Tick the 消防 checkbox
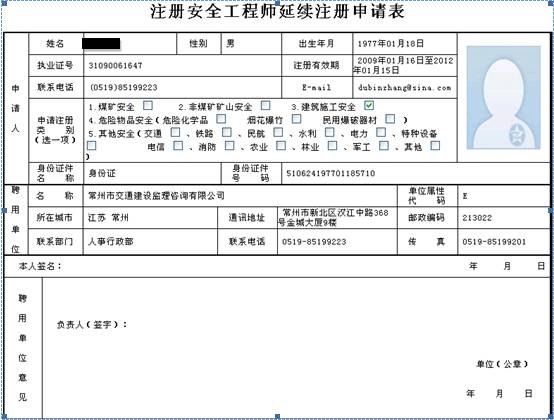The width and height of the screenshot is (554, 420). pos(230,146)
